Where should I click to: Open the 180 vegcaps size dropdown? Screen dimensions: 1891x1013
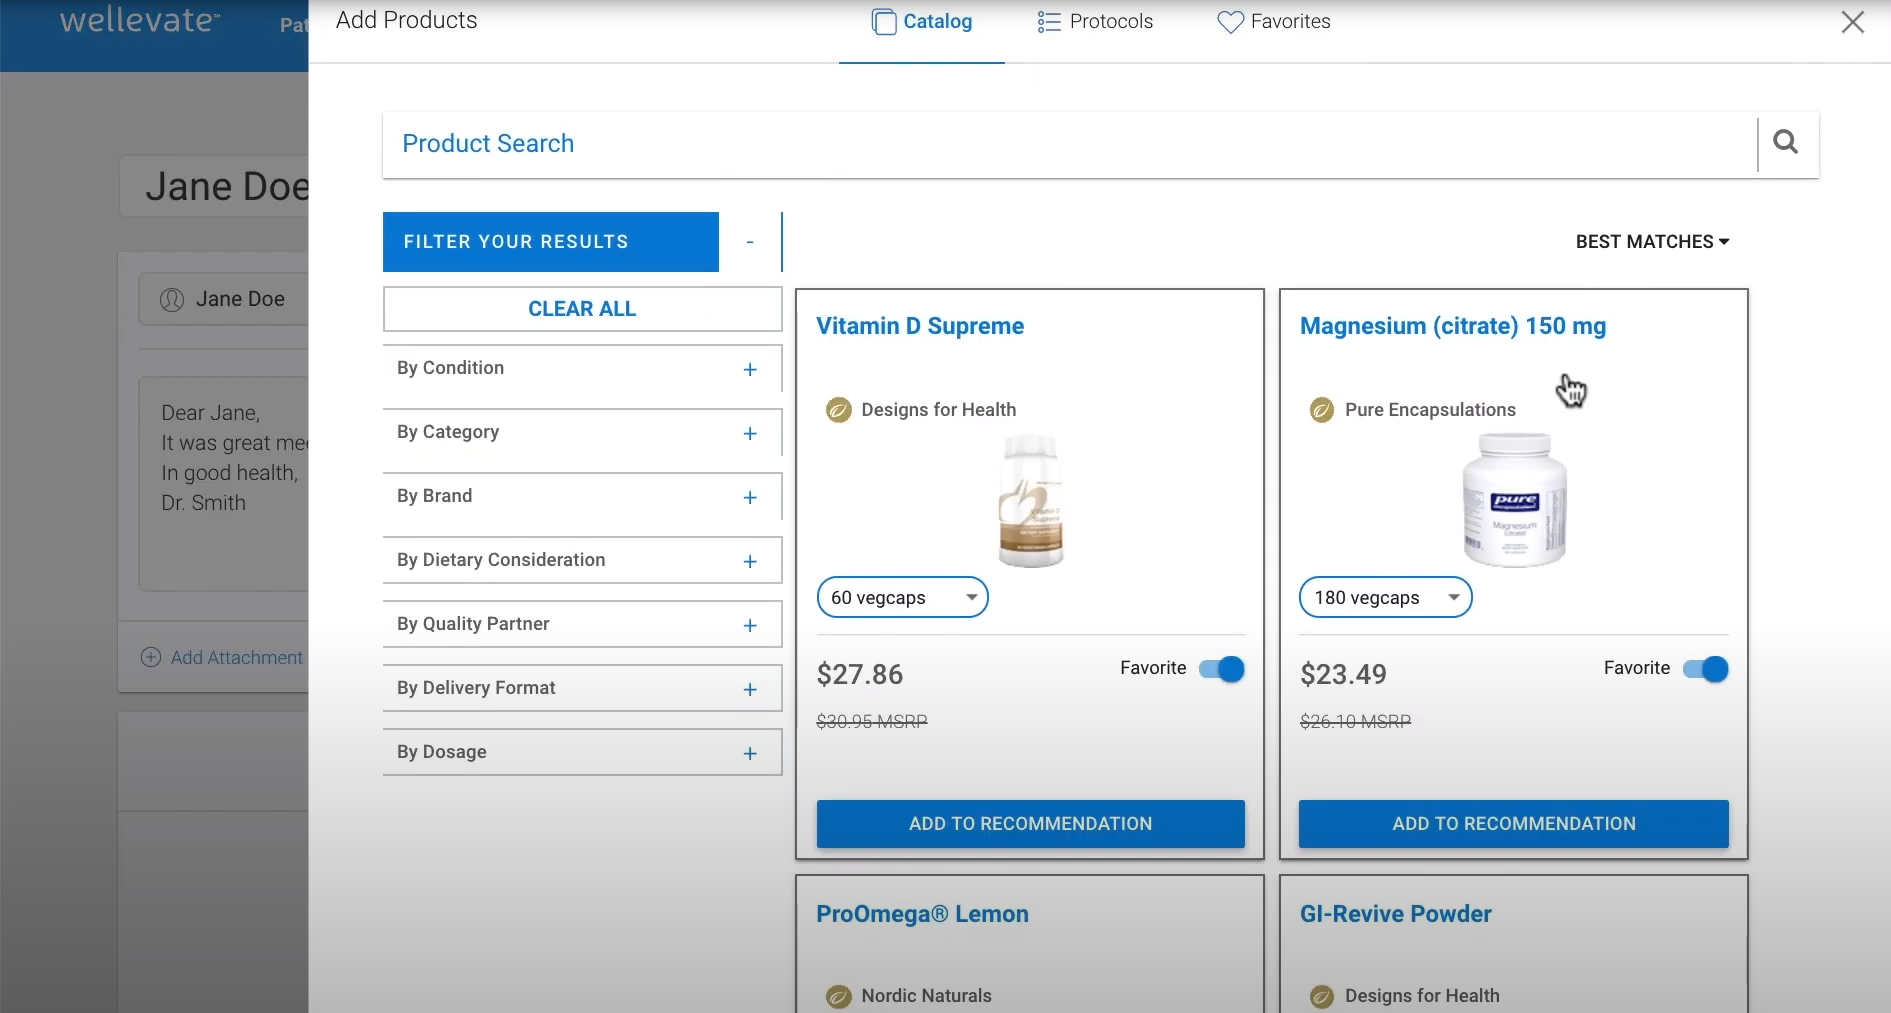coord(1385,597)
